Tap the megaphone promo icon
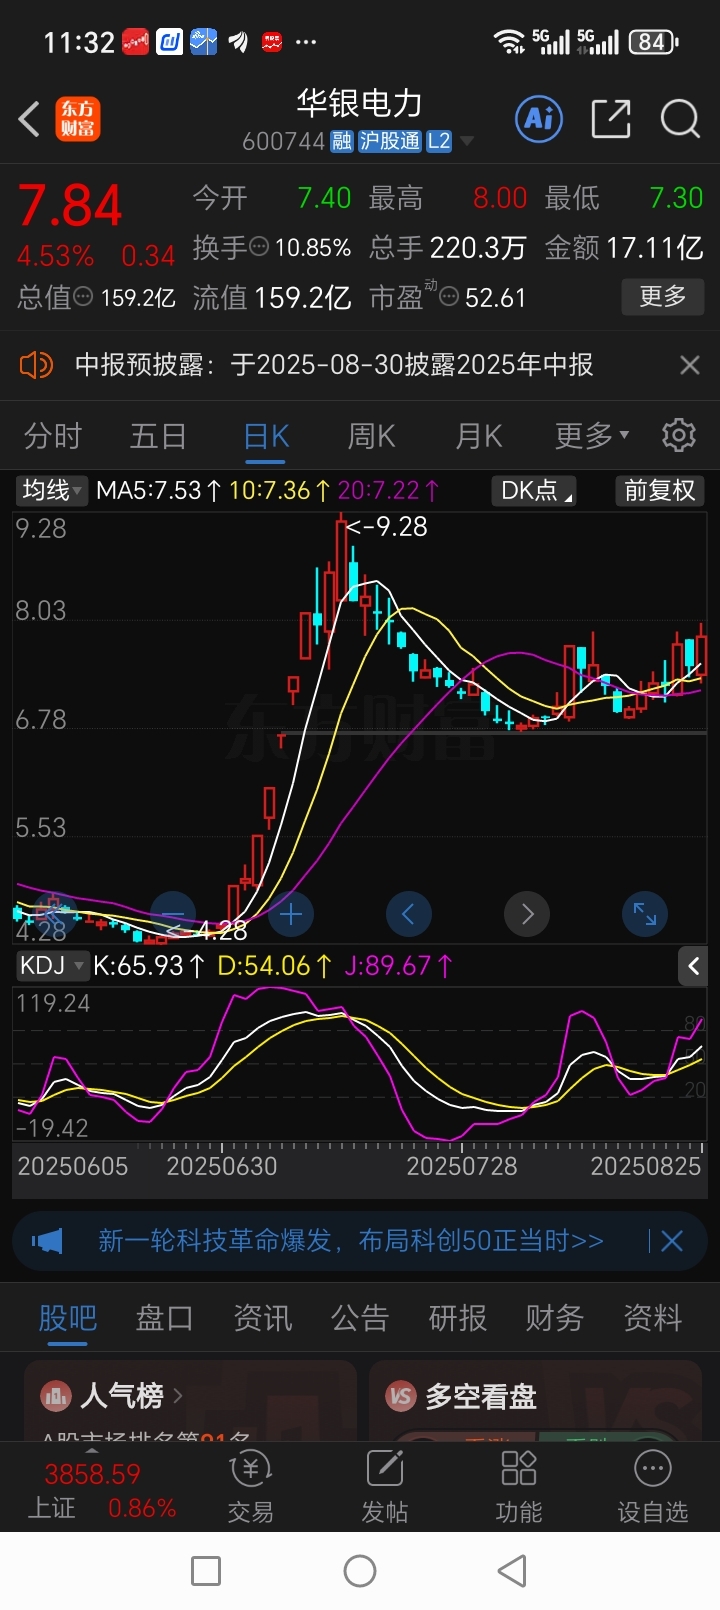The width and height of the screenshot is (720, 1610). click(x=47, y=1241)
